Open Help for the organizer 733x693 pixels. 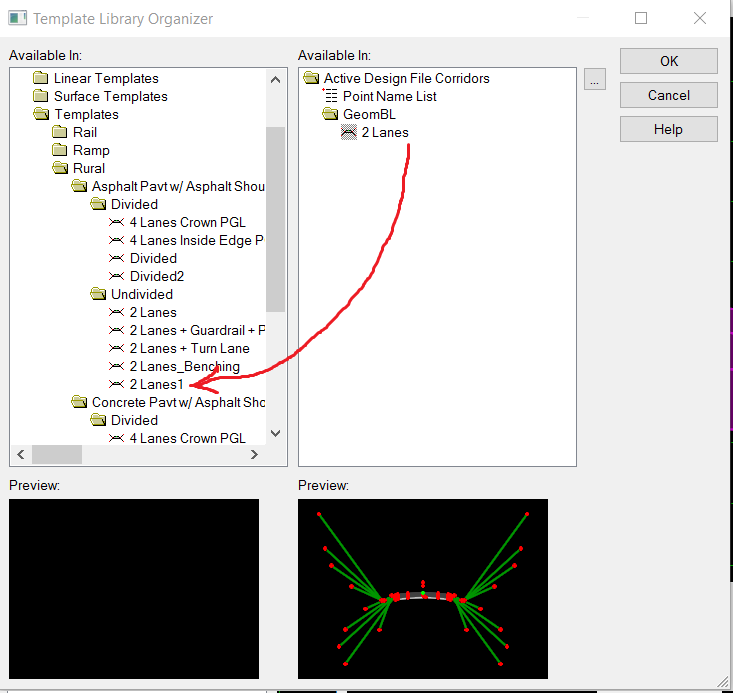point(668,129)
